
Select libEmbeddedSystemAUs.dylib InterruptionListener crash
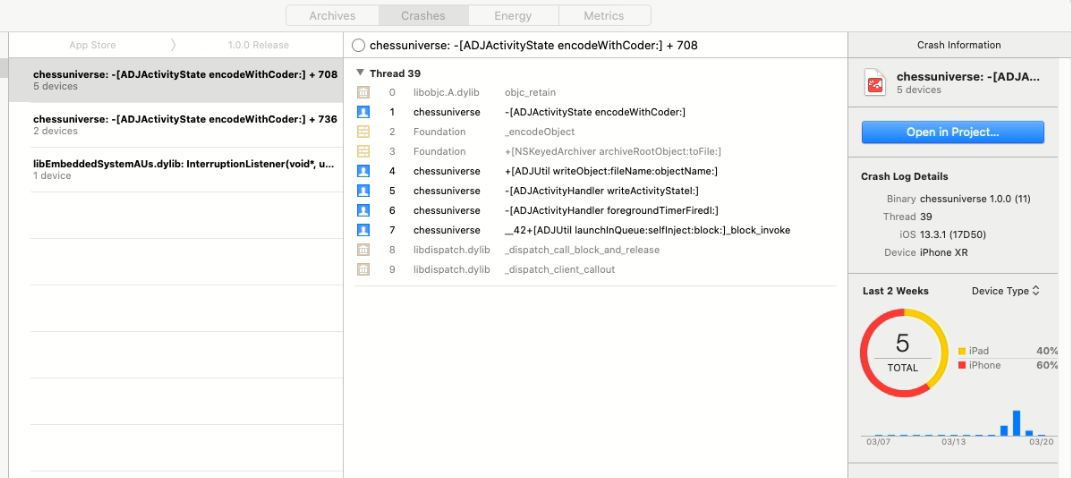(176, 170)
